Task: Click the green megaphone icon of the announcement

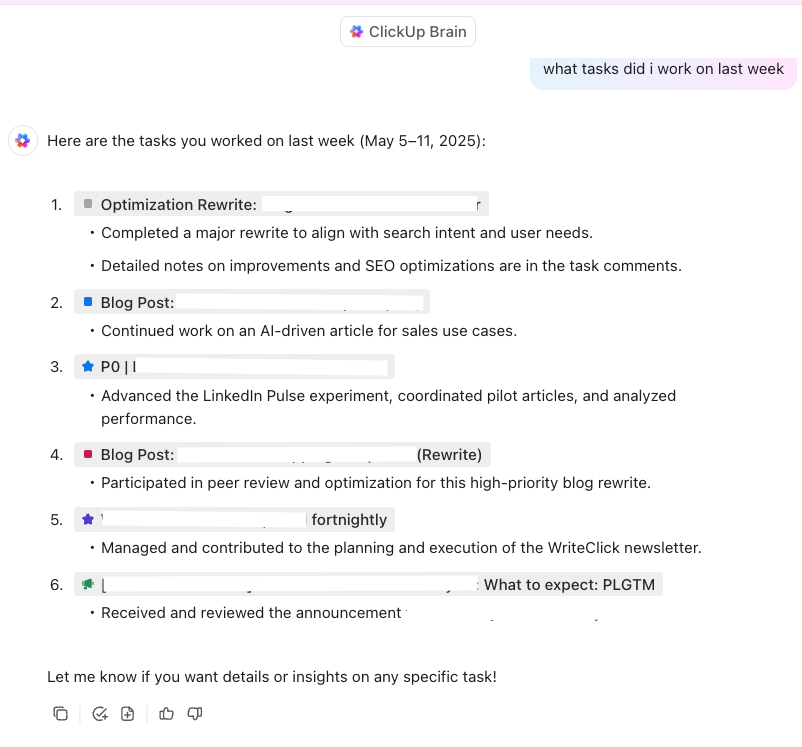Action: coord(88,584)
